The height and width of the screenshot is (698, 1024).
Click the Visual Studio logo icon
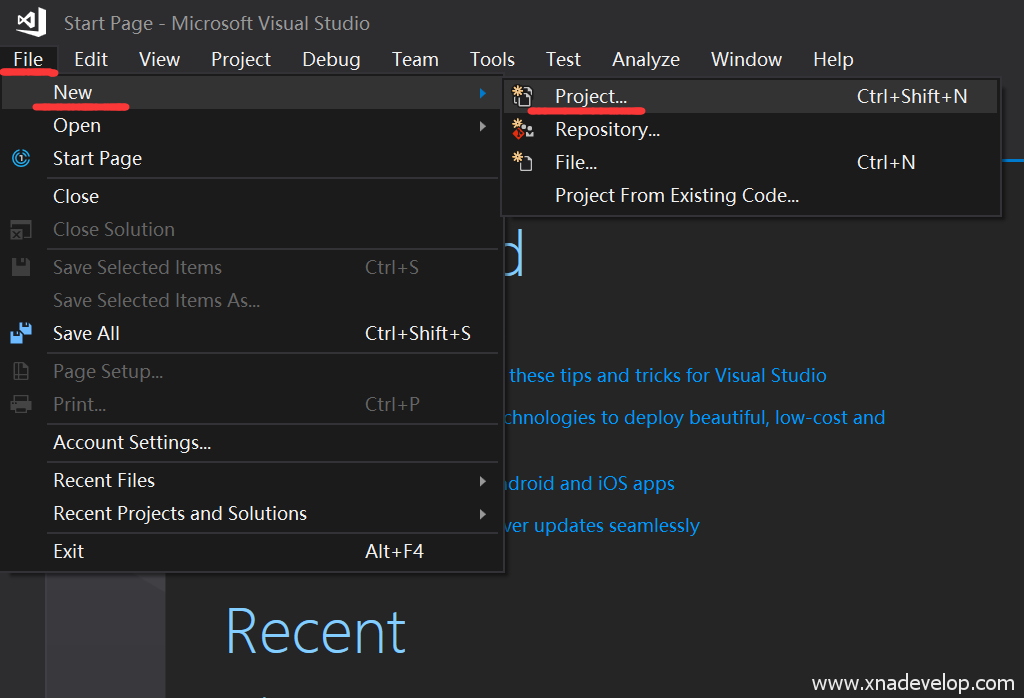pyautogui.click(x=31, y=22)
